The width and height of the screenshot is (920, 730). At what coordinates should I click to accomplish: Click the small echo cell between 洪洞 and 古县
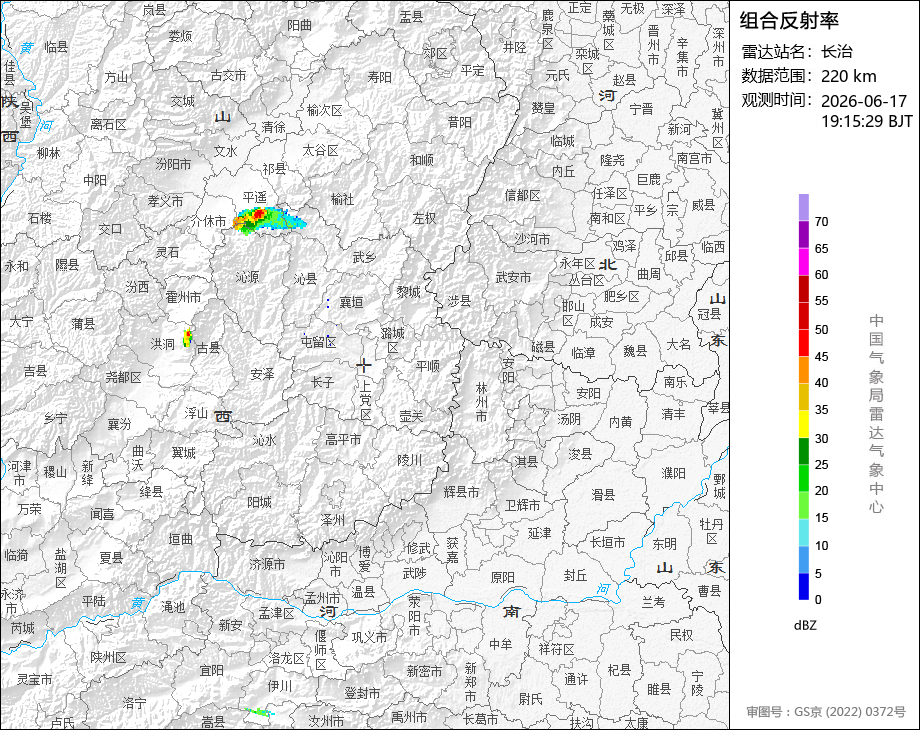click(x=188, y=337)
